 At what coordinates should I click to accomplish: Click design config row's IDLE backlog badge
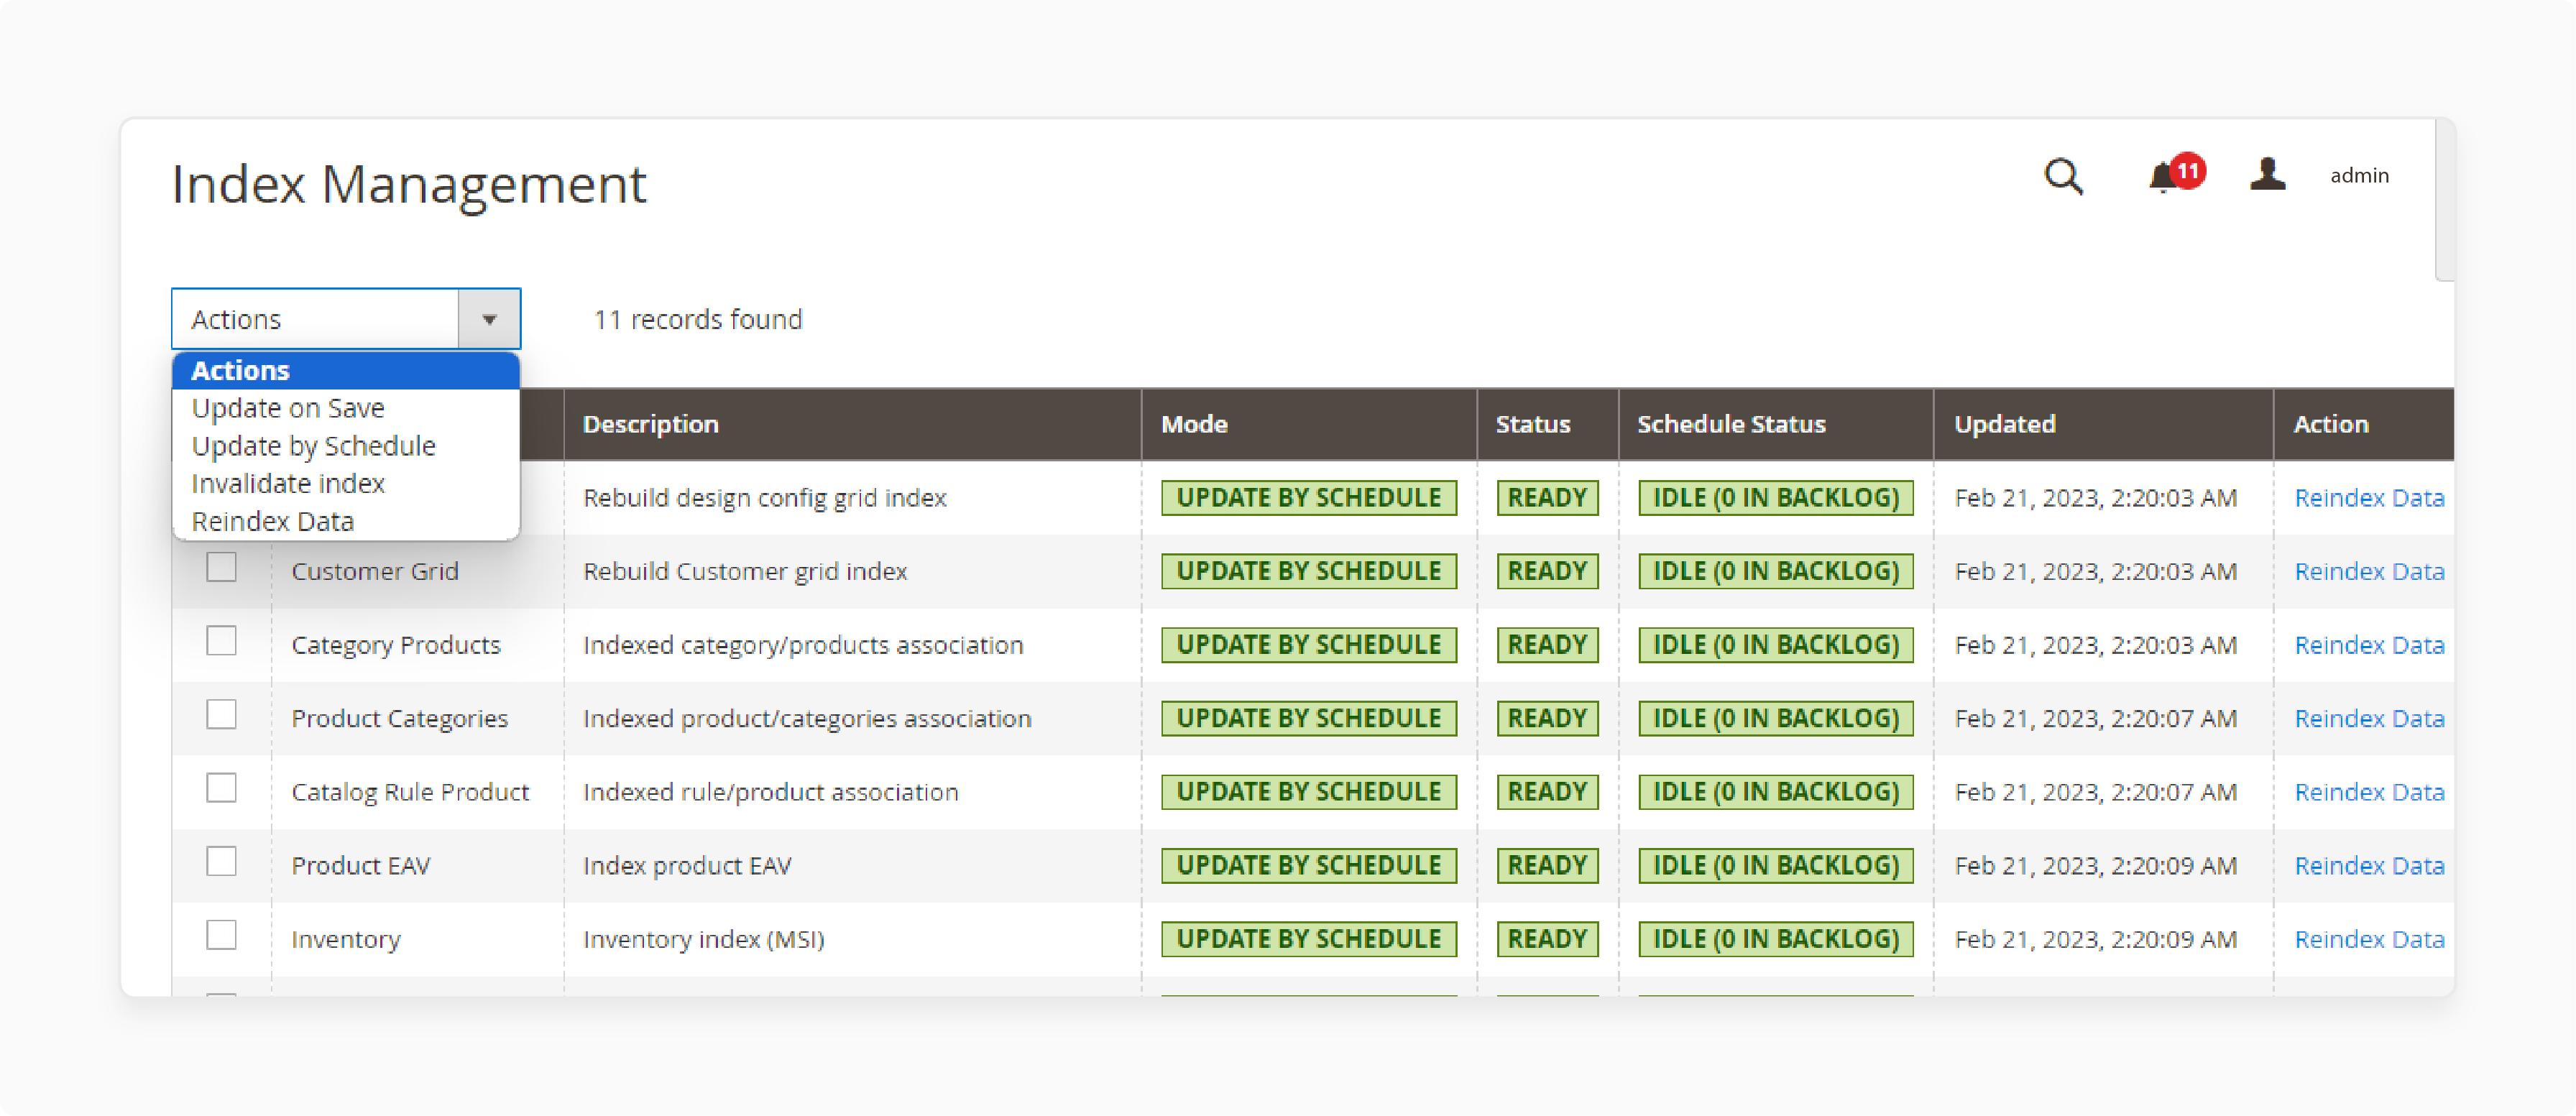pyautogui.click(x=1775, y=498)
